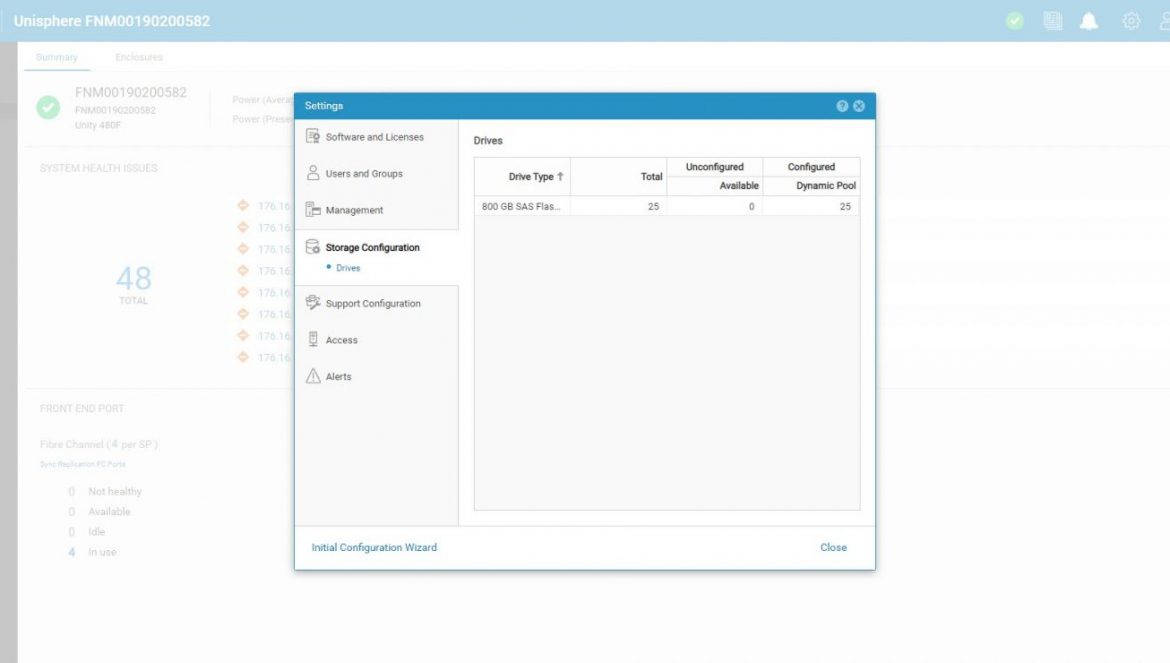The height and width of the screenshot is (663, 1170).
Task: Click the Software and Licenses icon
Action: coord(313,136)
